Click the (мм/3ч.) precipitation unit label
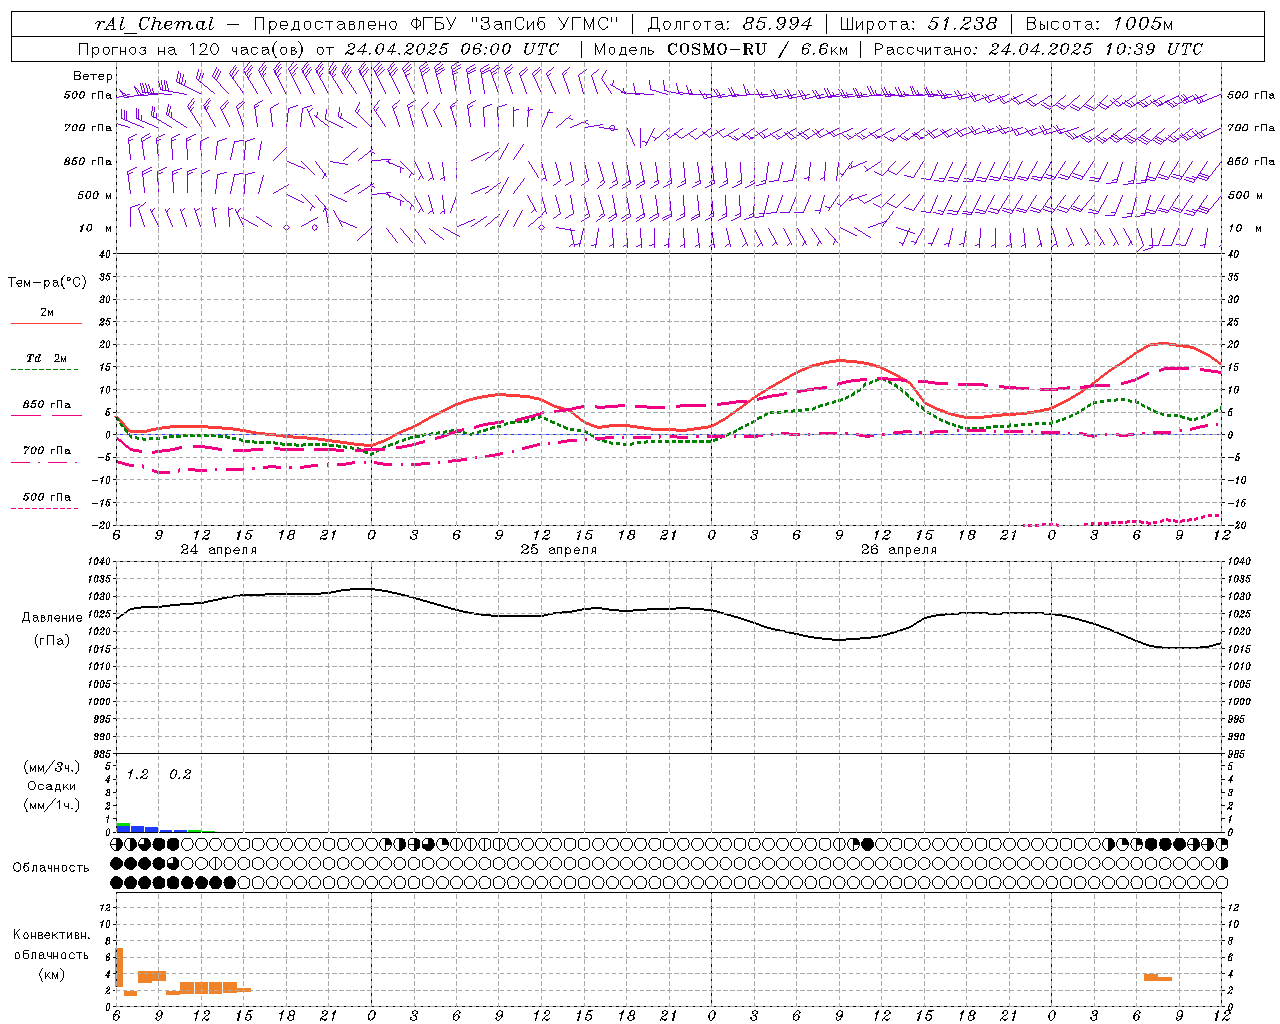The image size is (1280, 1024). click(51, 767)
